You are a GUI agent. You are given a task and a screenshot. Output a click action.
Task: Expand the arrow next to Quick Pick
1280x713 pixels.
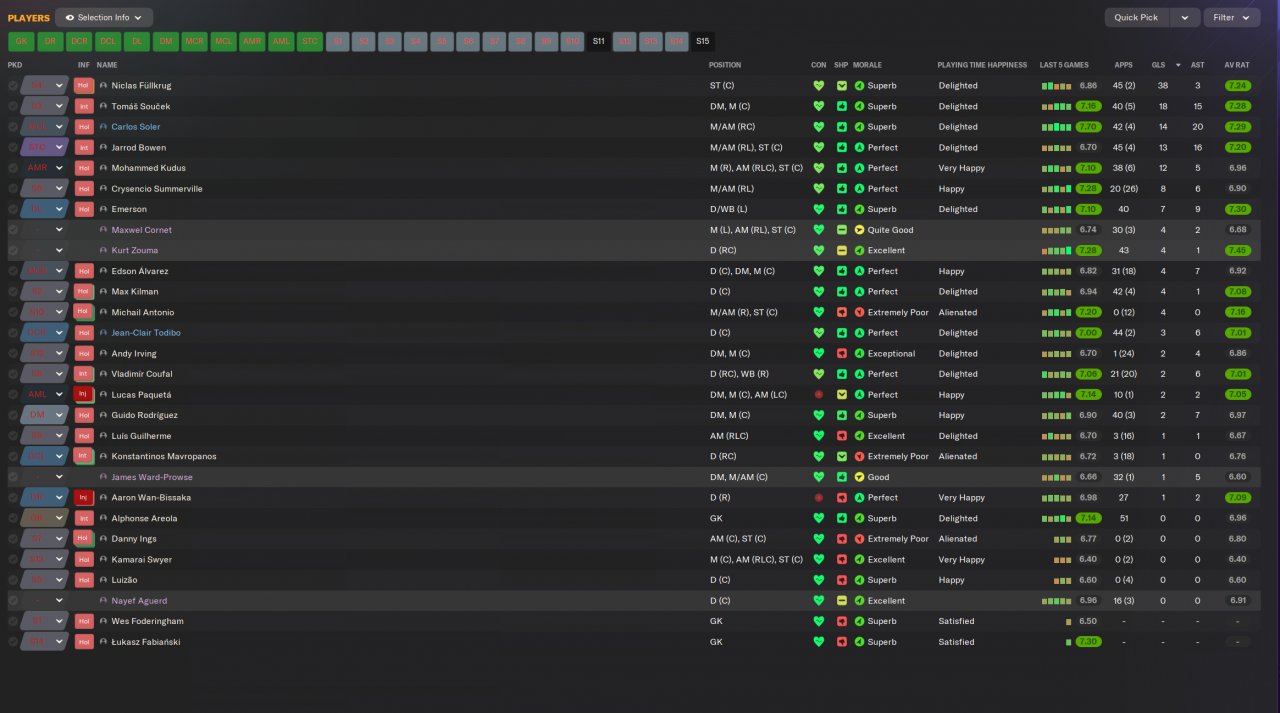pos(1184,17)
